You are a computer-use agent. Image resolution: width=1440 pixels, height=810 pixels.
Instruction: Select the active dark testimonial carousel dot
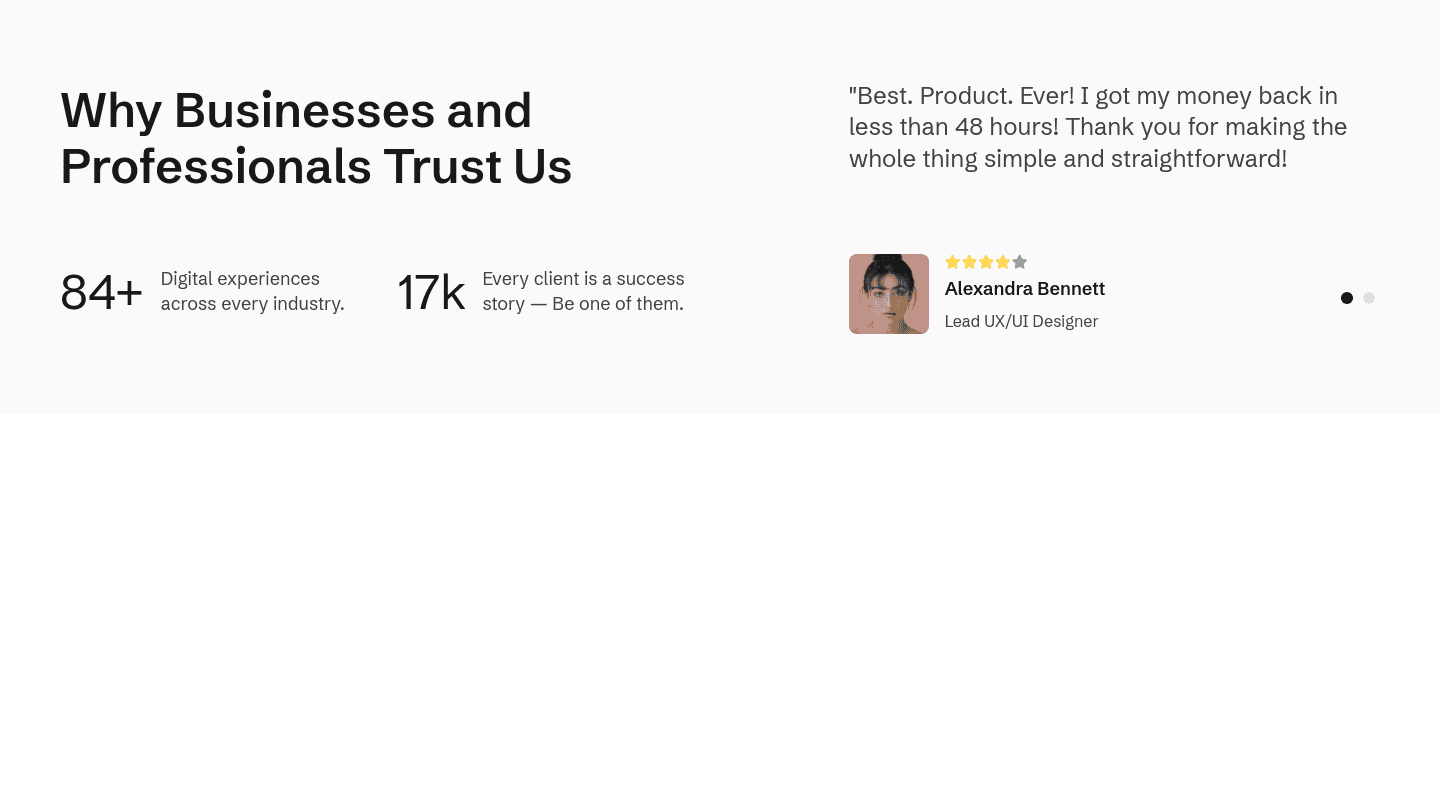click(1347, 298)
